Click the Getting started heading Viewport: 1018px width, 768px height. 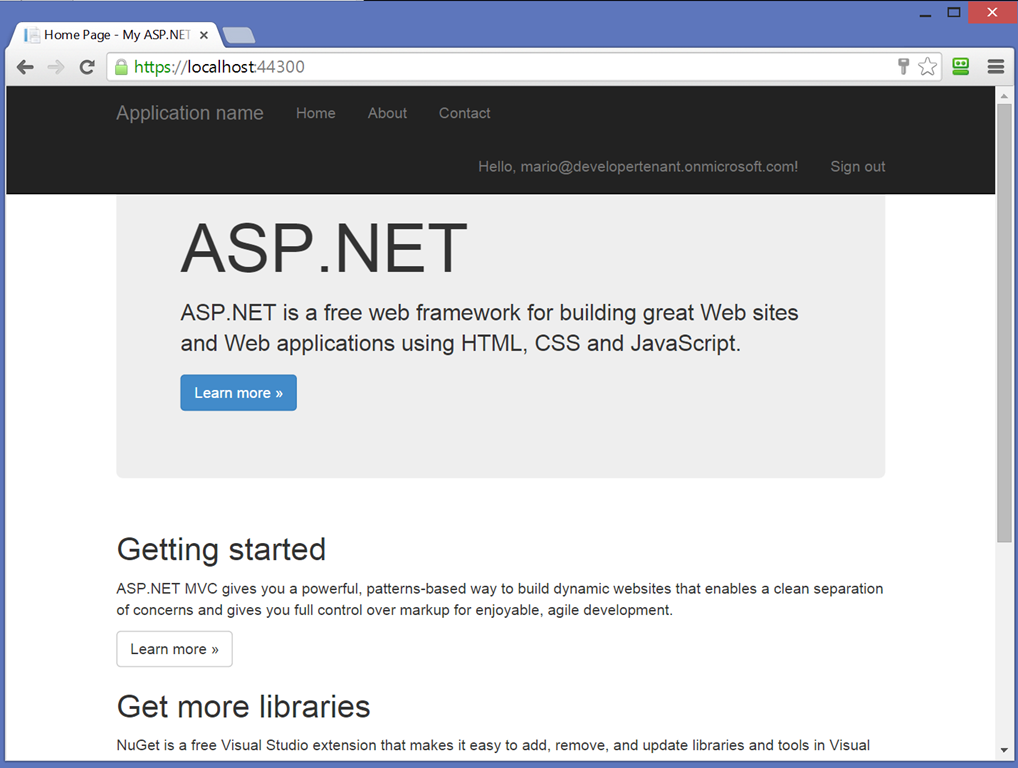coord(221,550)
